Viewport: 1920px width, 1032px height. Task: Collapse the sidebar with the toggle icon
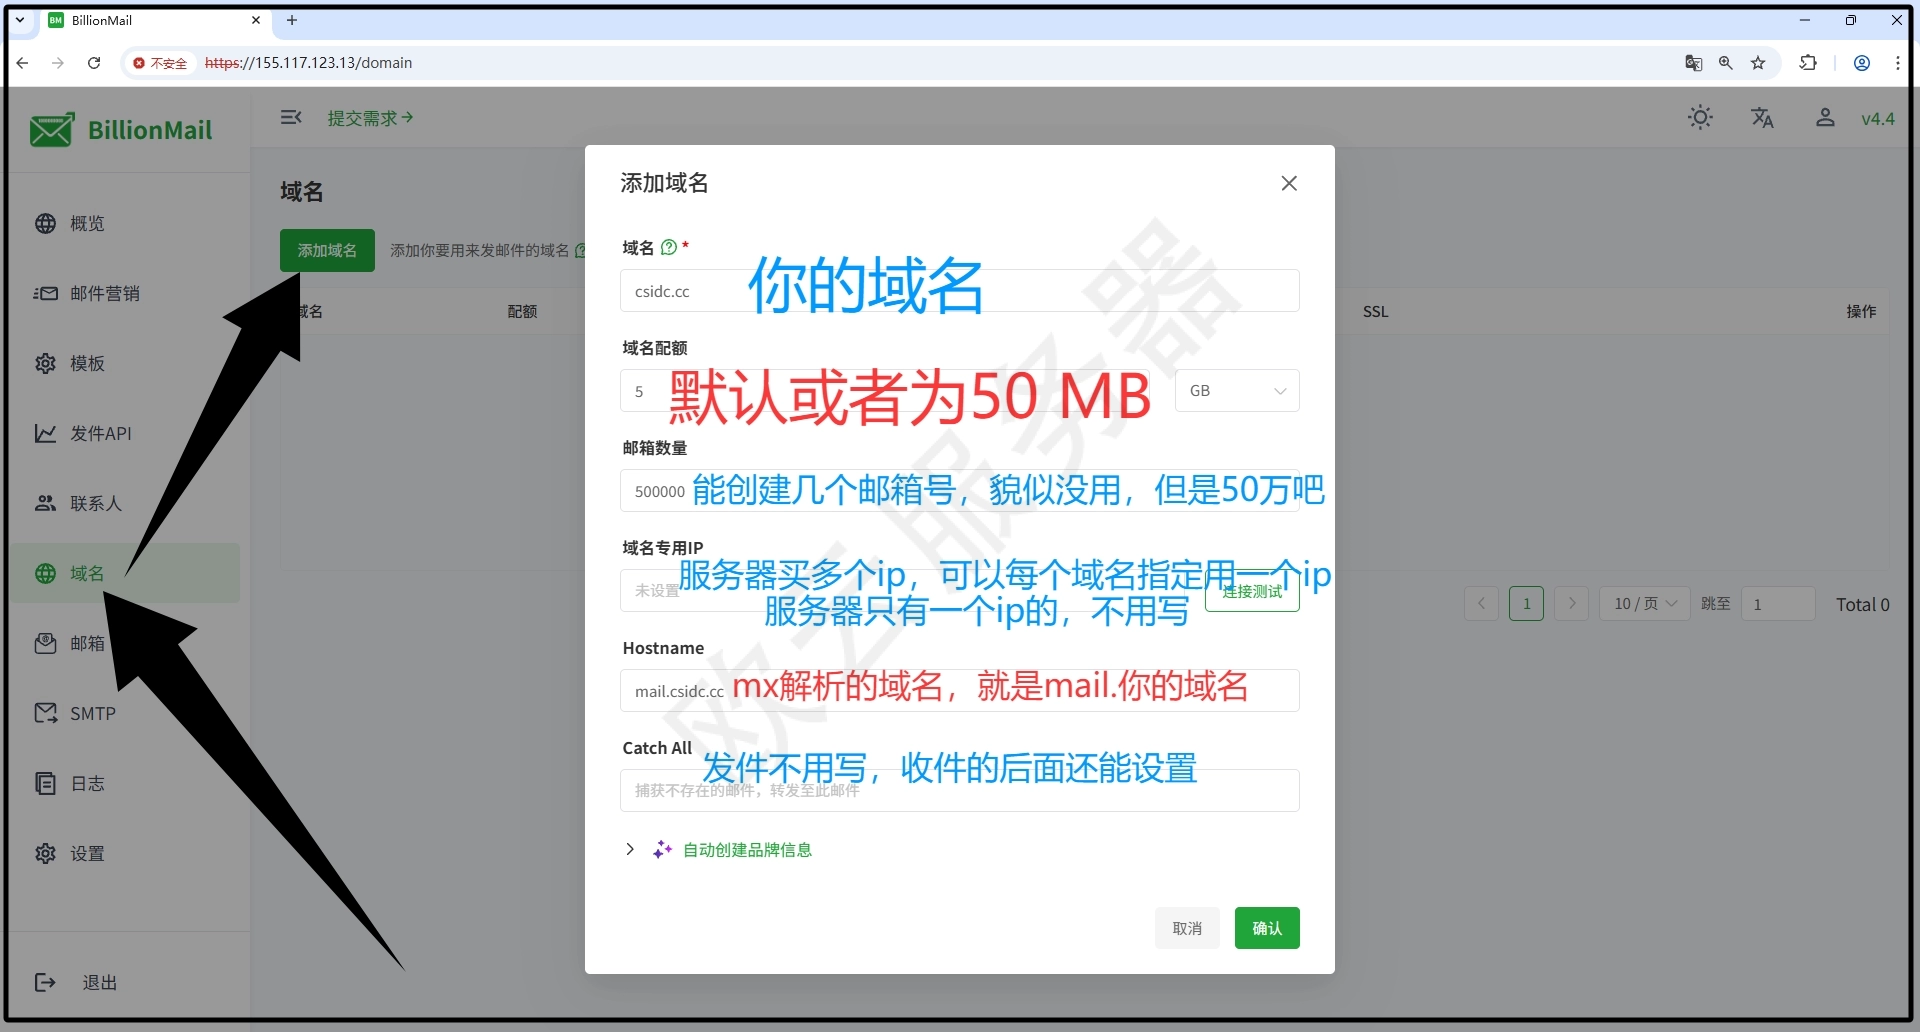coord(290,117)
